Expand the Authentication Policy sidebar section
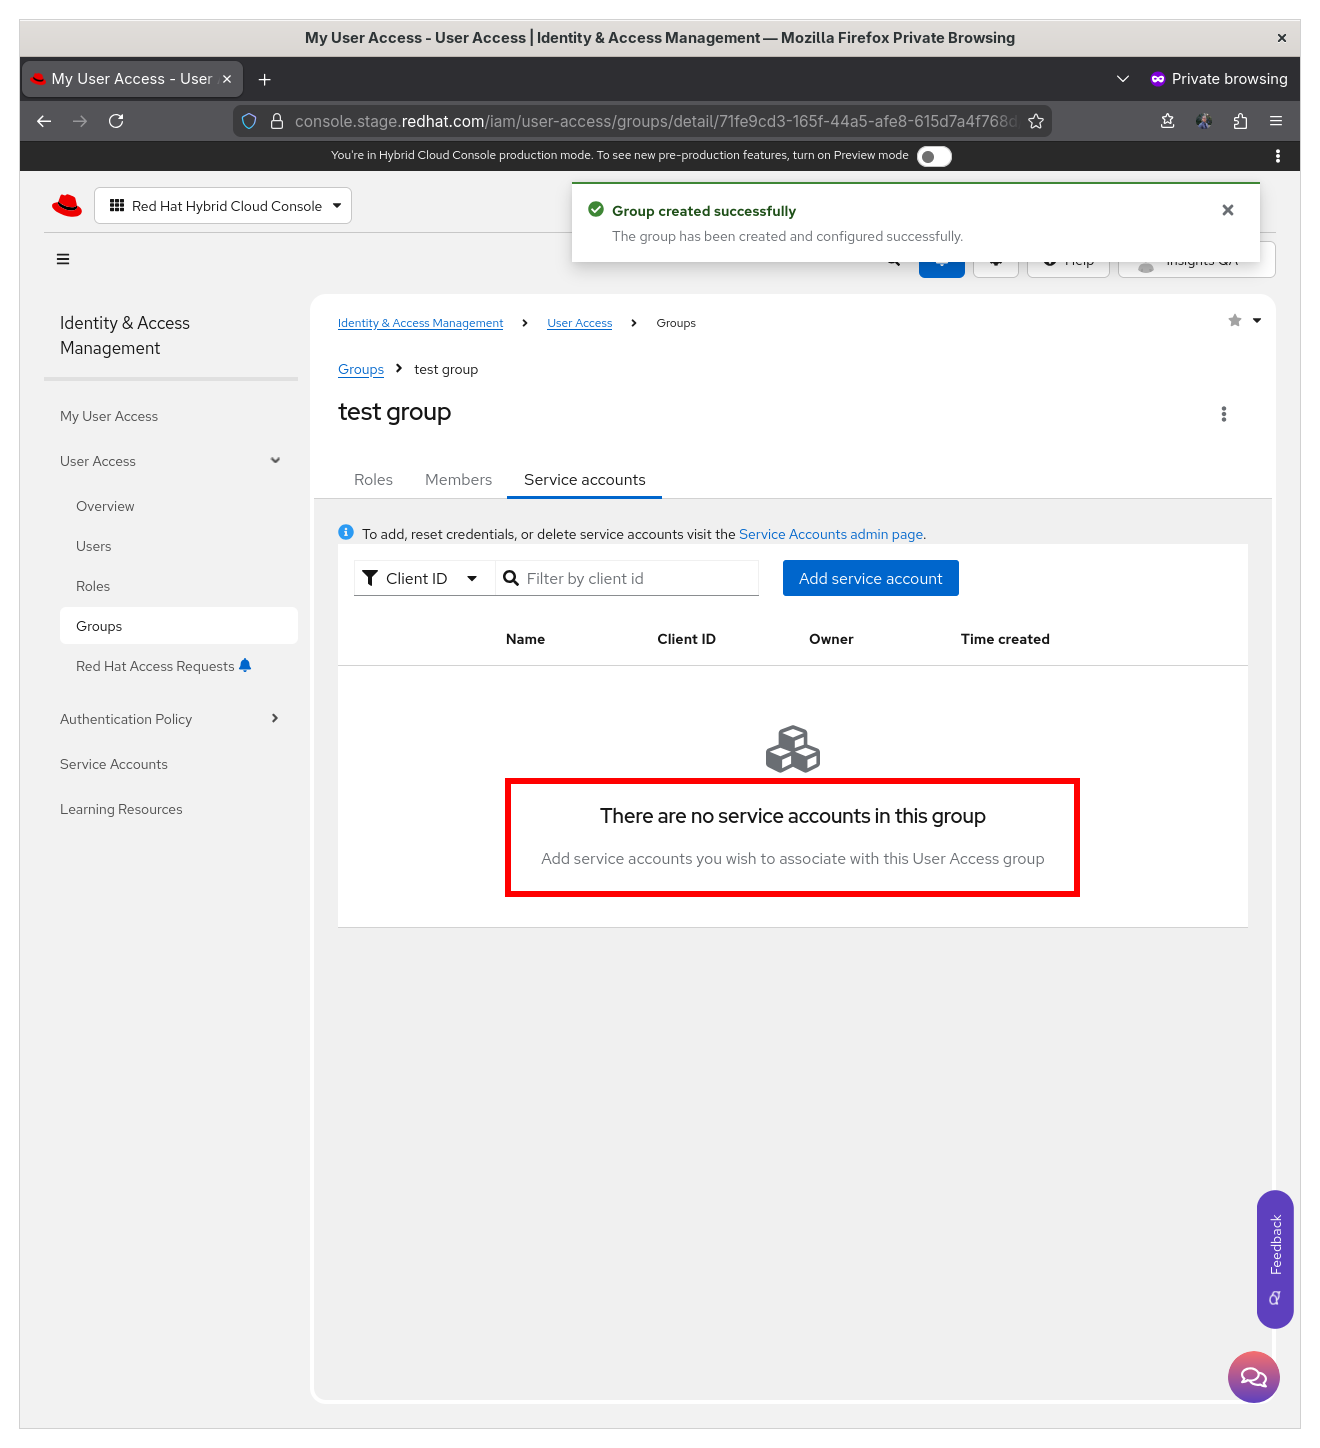 (171, 719)
